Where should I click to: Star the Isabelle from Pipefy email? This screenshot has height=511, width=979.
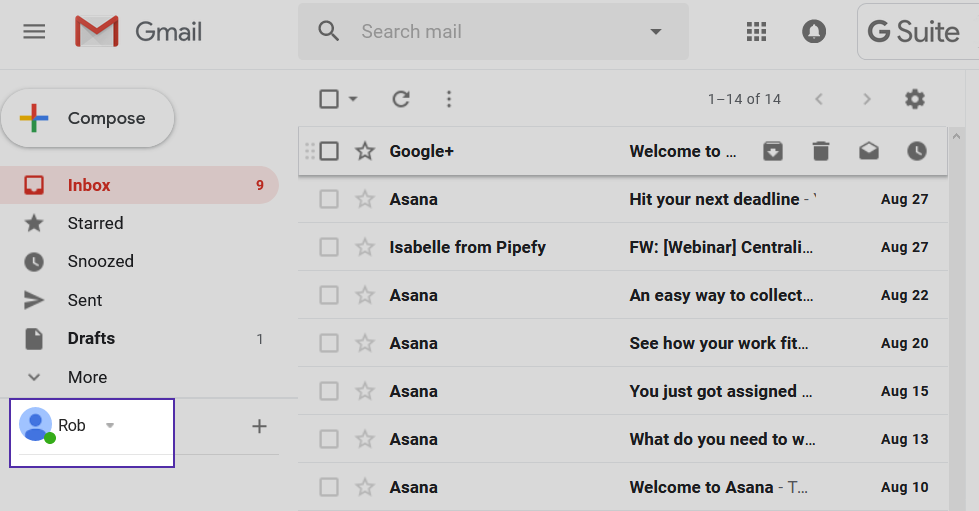pos(365,247)
